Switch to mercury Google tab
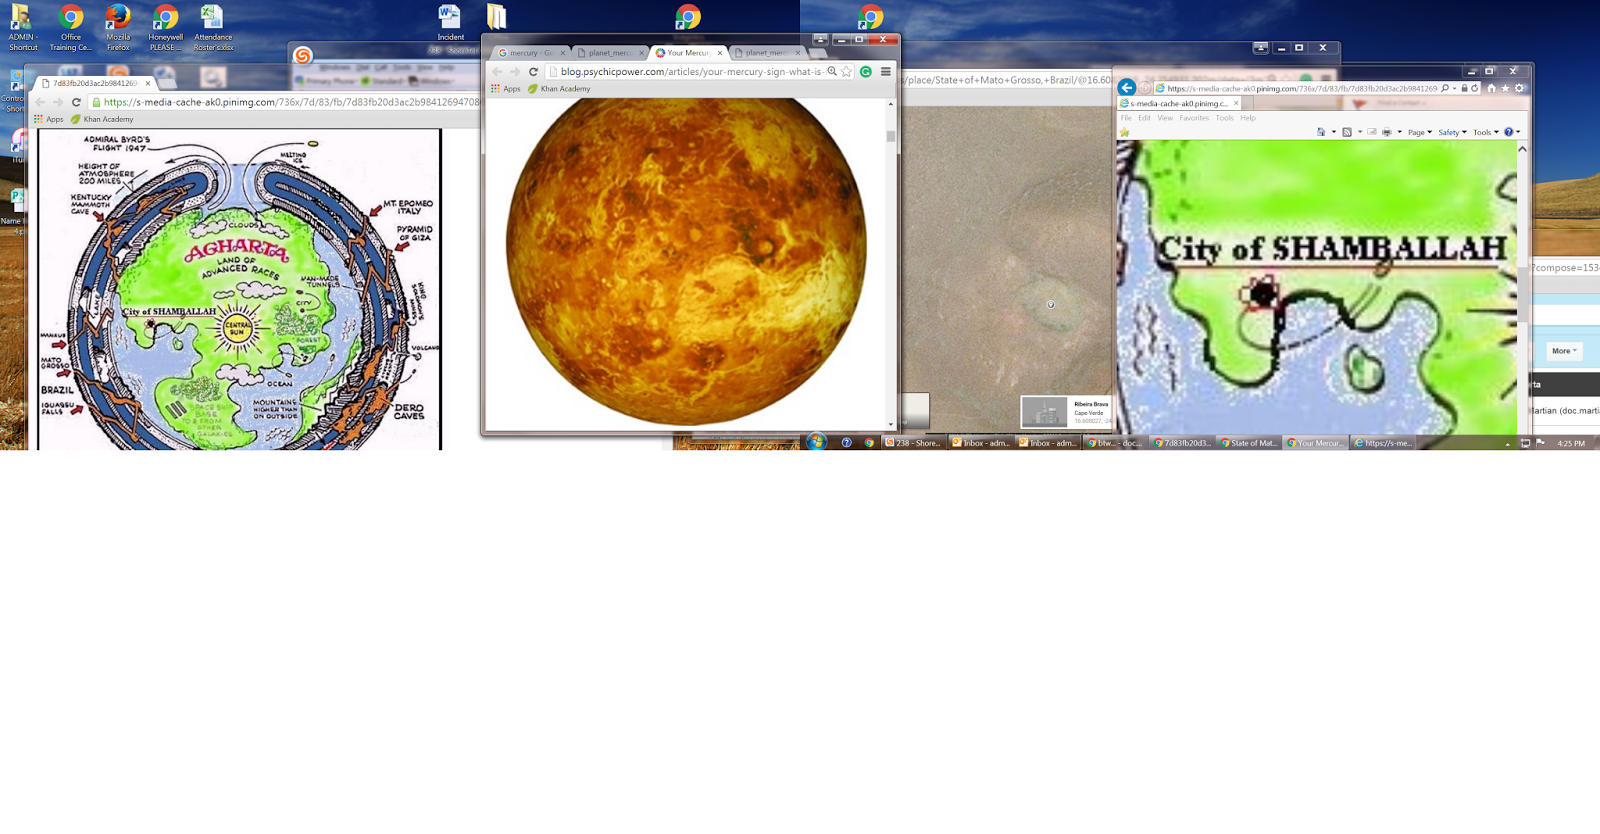This screenshot has width=1600, height=834. (530, 53)
